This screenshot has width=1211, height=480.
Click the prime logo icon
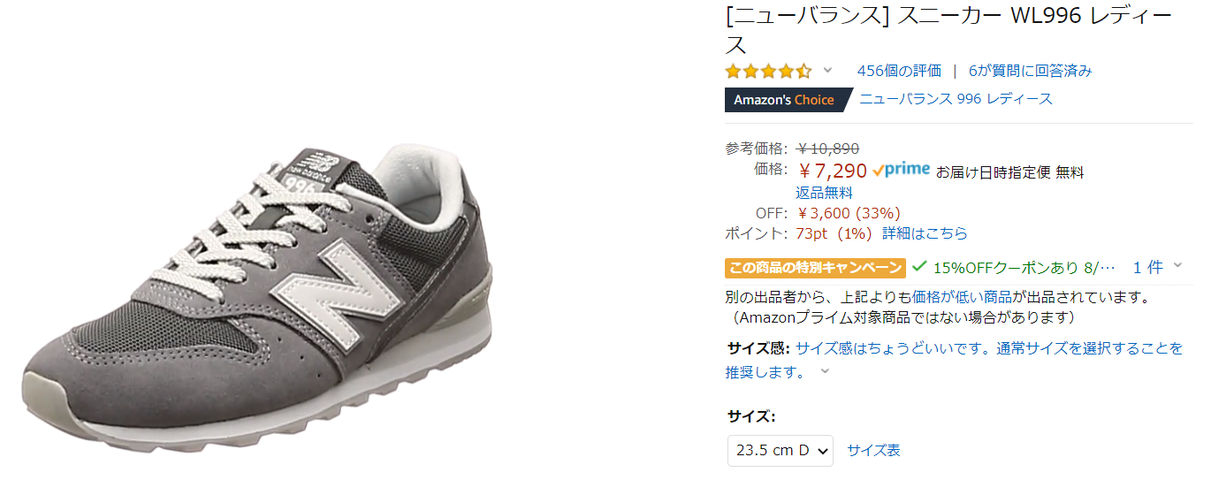(901, 170)
